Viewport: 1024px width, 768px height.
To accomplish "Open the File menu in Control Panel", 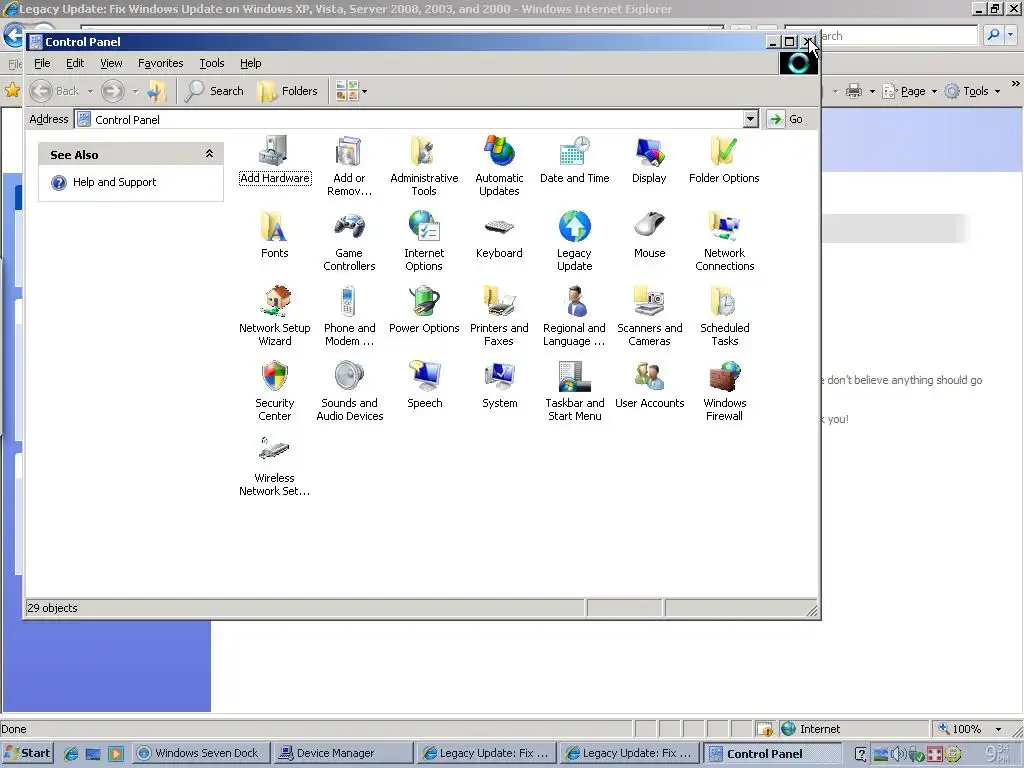I will (x=42, y=63).
